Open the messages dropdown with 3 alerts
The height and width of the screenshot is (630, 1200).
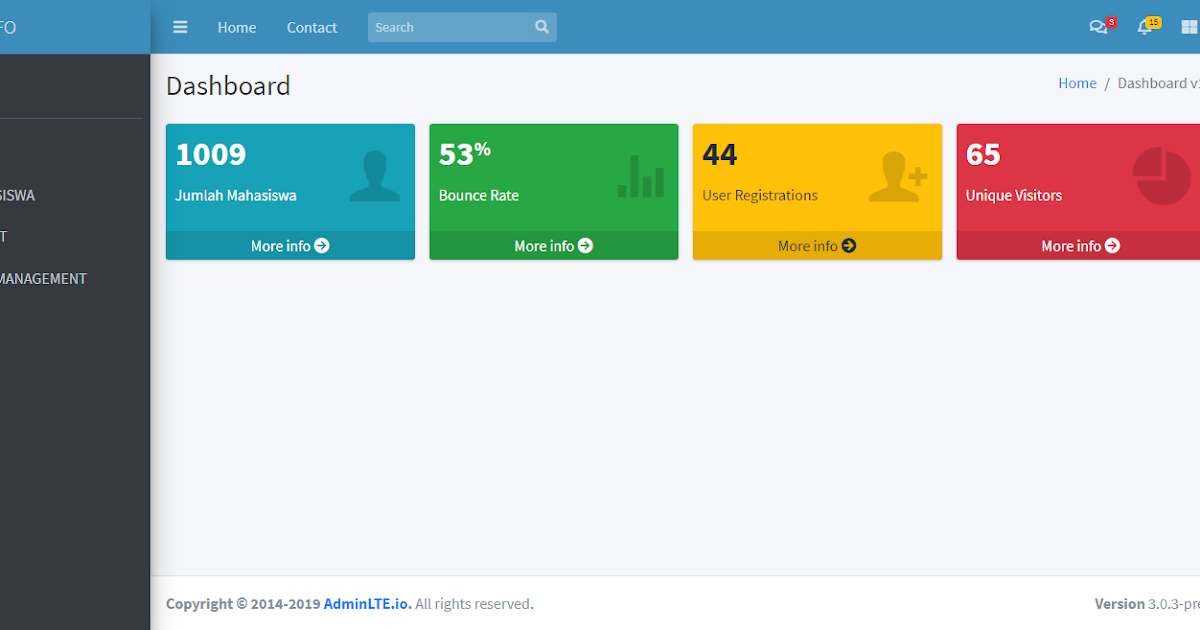pos(1099,27)
